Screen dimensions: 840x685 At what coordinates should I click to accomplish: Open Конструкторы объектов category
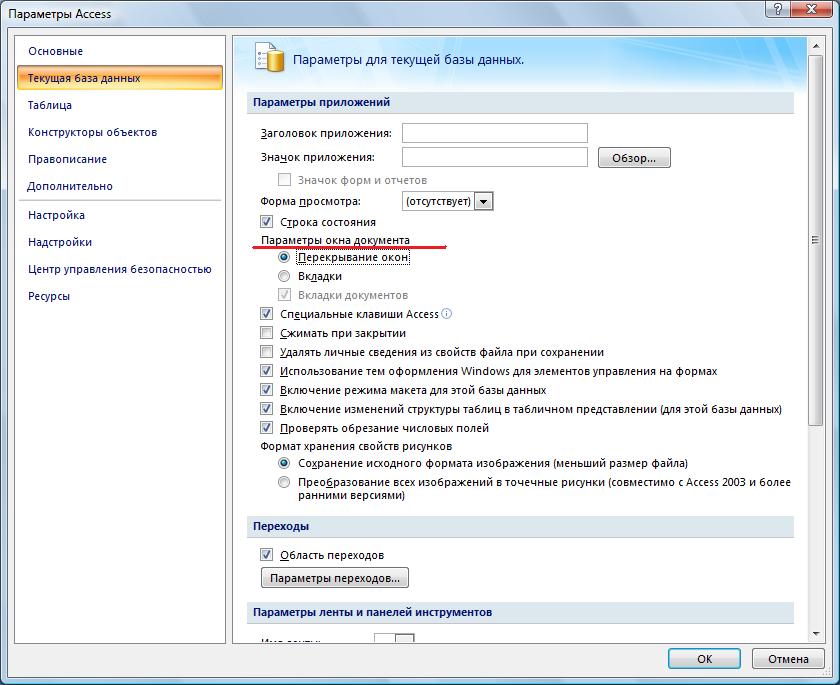(x=119, y=132)
